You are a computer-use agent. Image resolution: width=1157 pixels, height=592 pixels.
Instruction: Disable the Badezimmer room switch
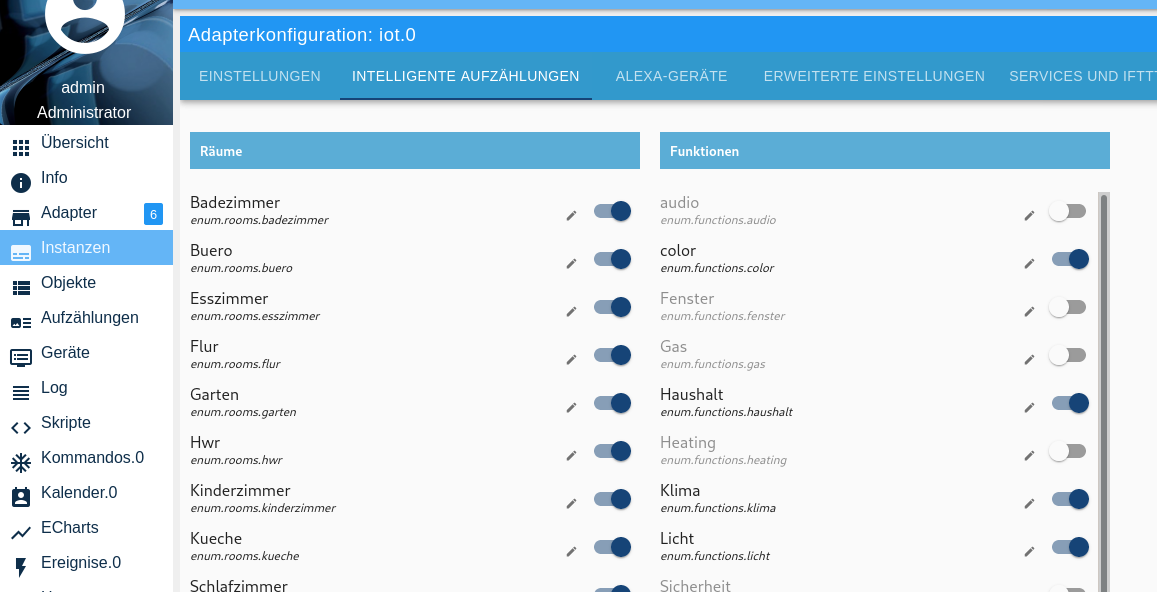pos(612,211)
